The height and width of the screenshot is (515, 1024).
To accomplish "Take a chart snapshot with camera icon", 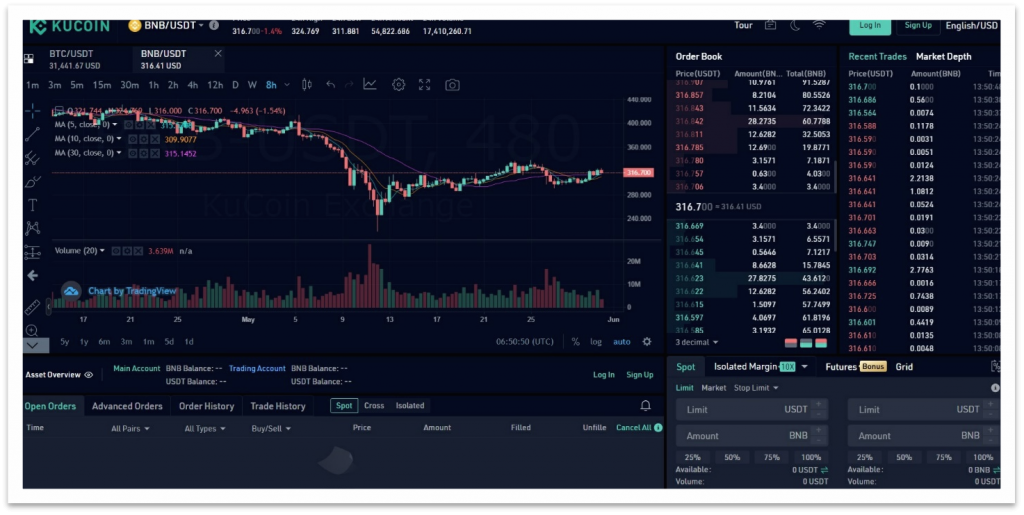I will pyautogui.click(x=452, y=85).
